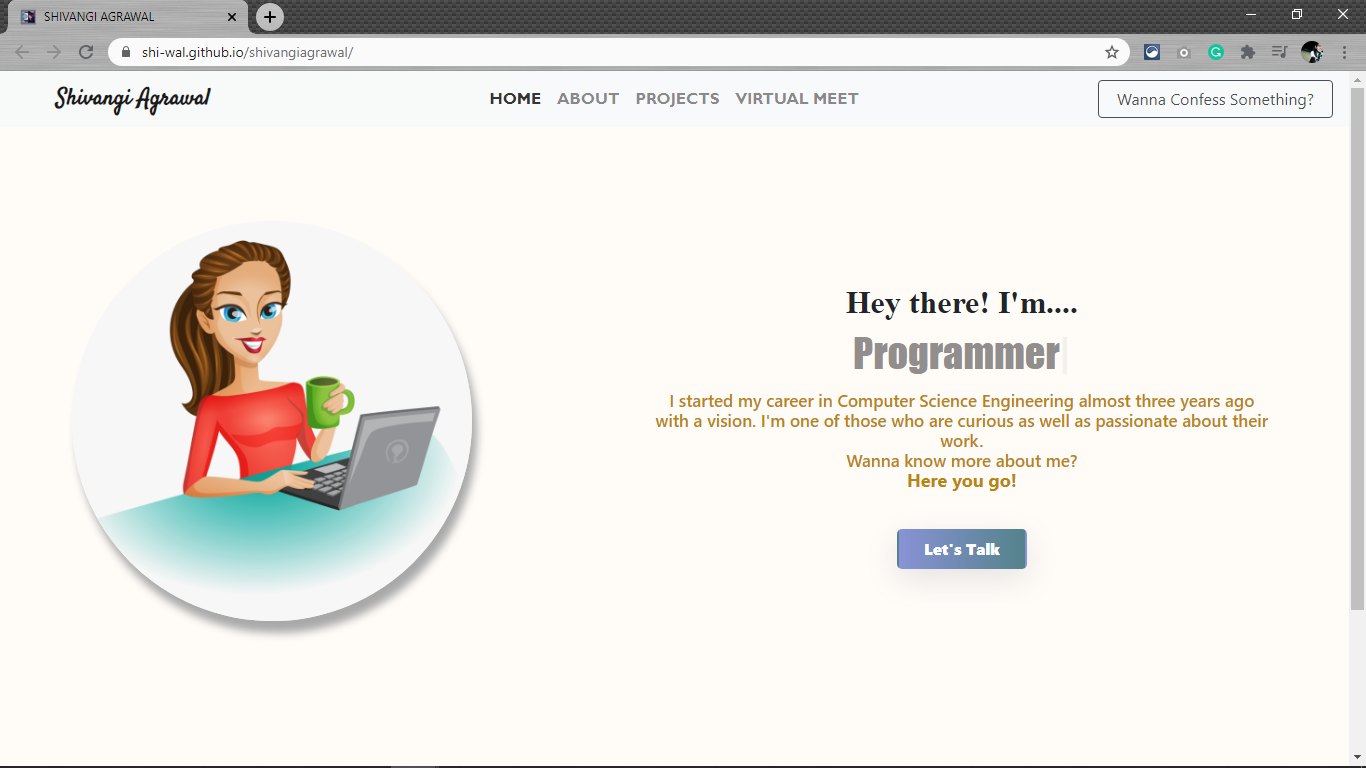The image size is (1366, 768).
Task: Click the address bar URL field
Action: pos(600,52)
